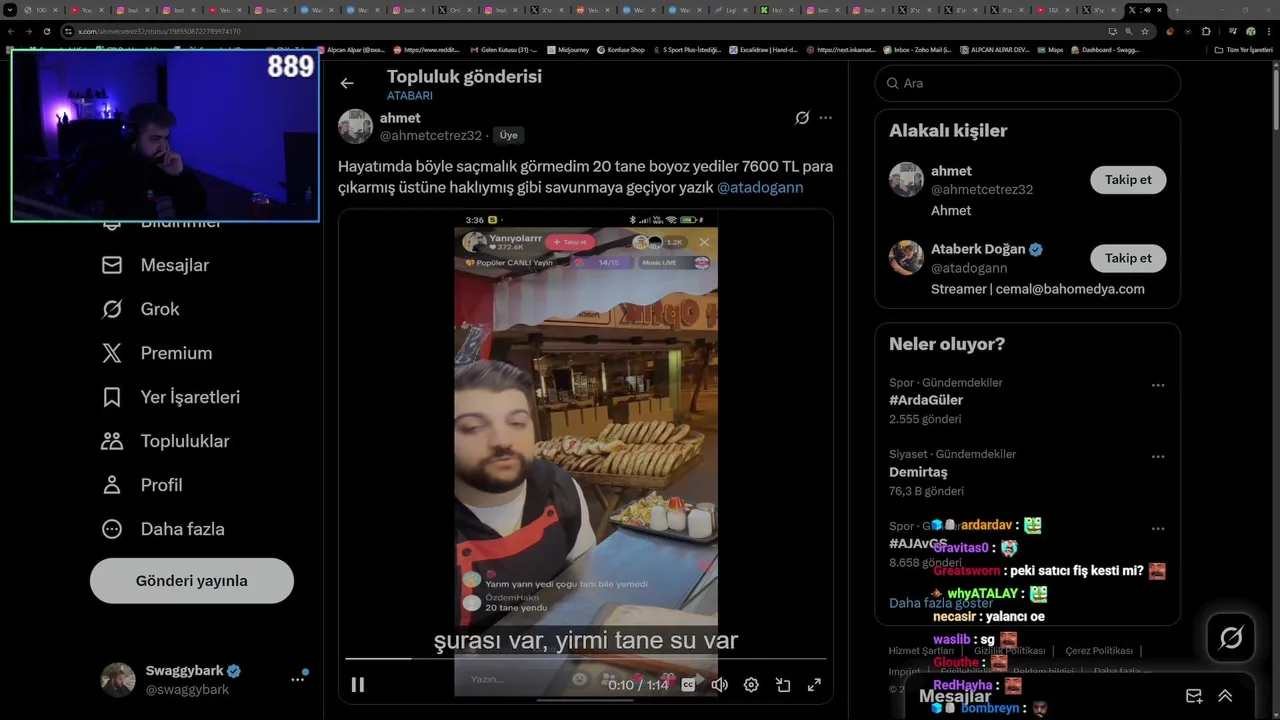This screenshot has width=1280, height=720.
Task: Open Swaggybark account switcher menu
Action: pyautogui.click(x=297, y=679)
